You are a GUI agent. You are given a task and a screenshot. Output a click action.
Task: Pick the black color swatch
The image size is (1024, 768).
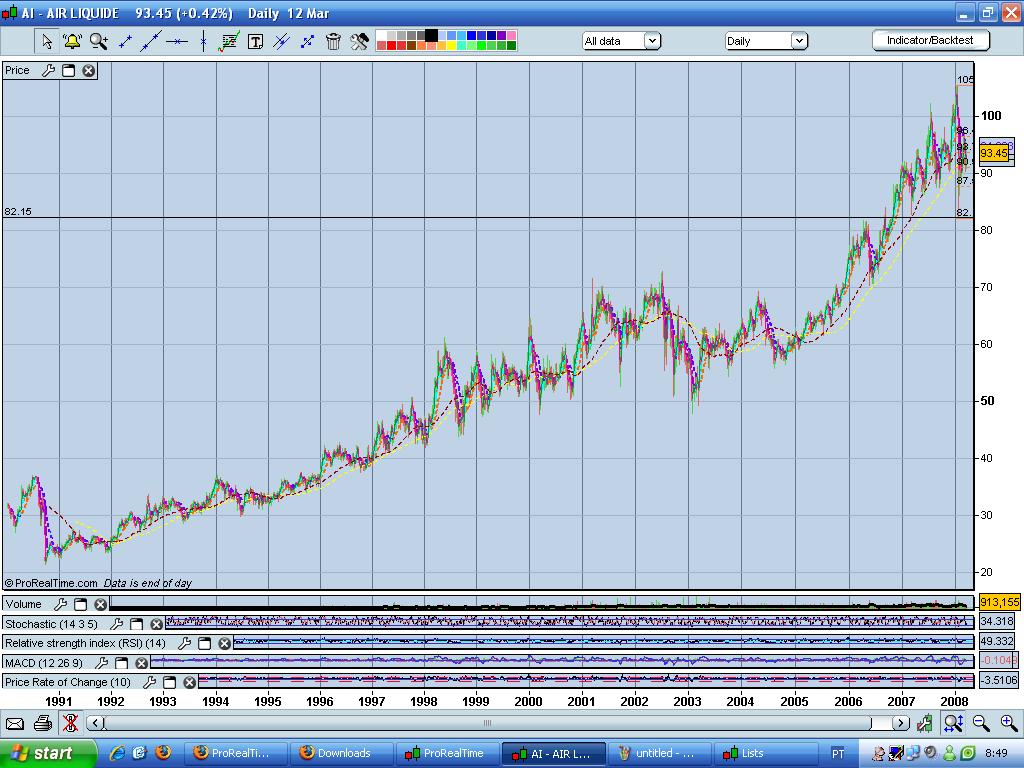[x=432, y=35]
